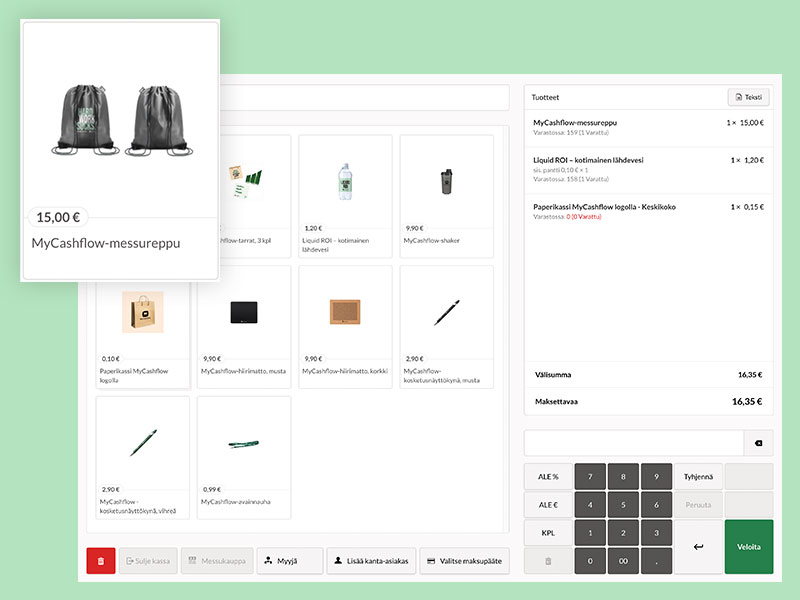Click the 15,00 € price tag
This screenshot has width=800, height=600.
pyautogui.click(x=58, y=217)
